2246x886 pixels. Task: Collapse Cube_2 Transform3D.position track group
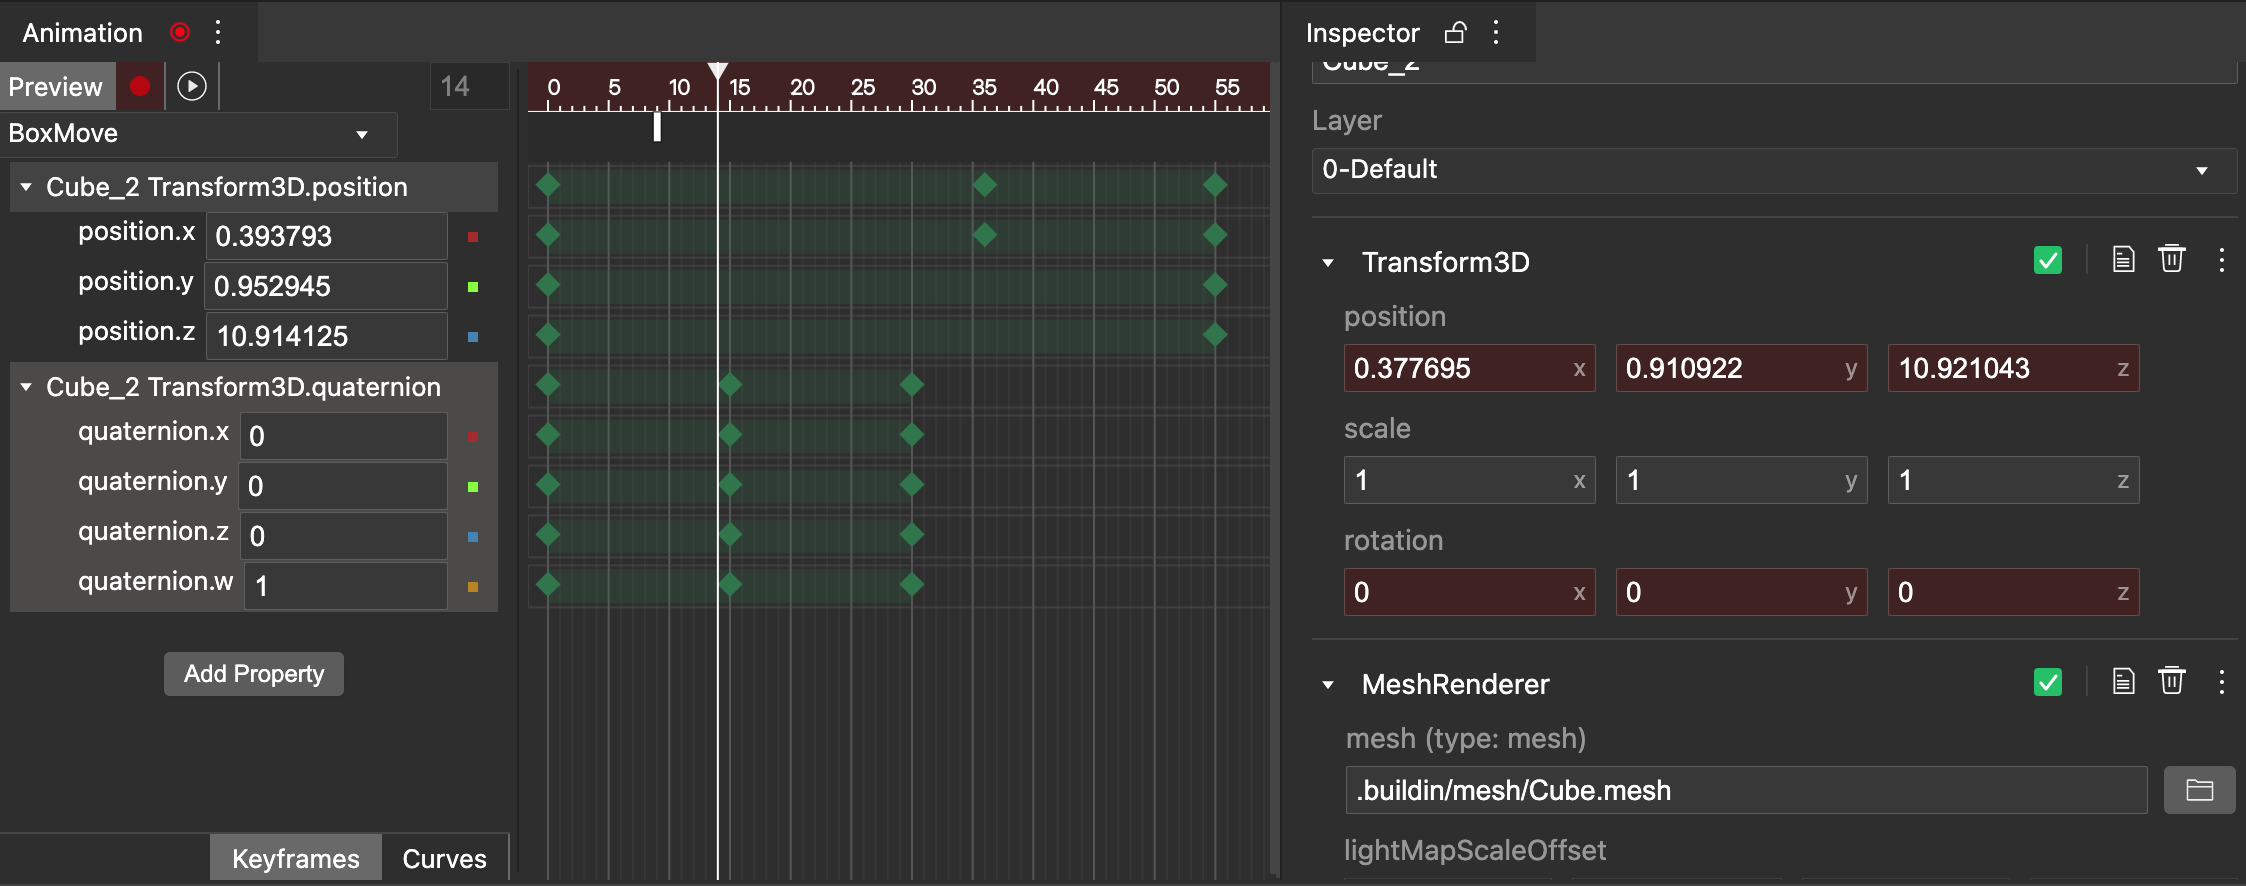(x=27, y=187)
